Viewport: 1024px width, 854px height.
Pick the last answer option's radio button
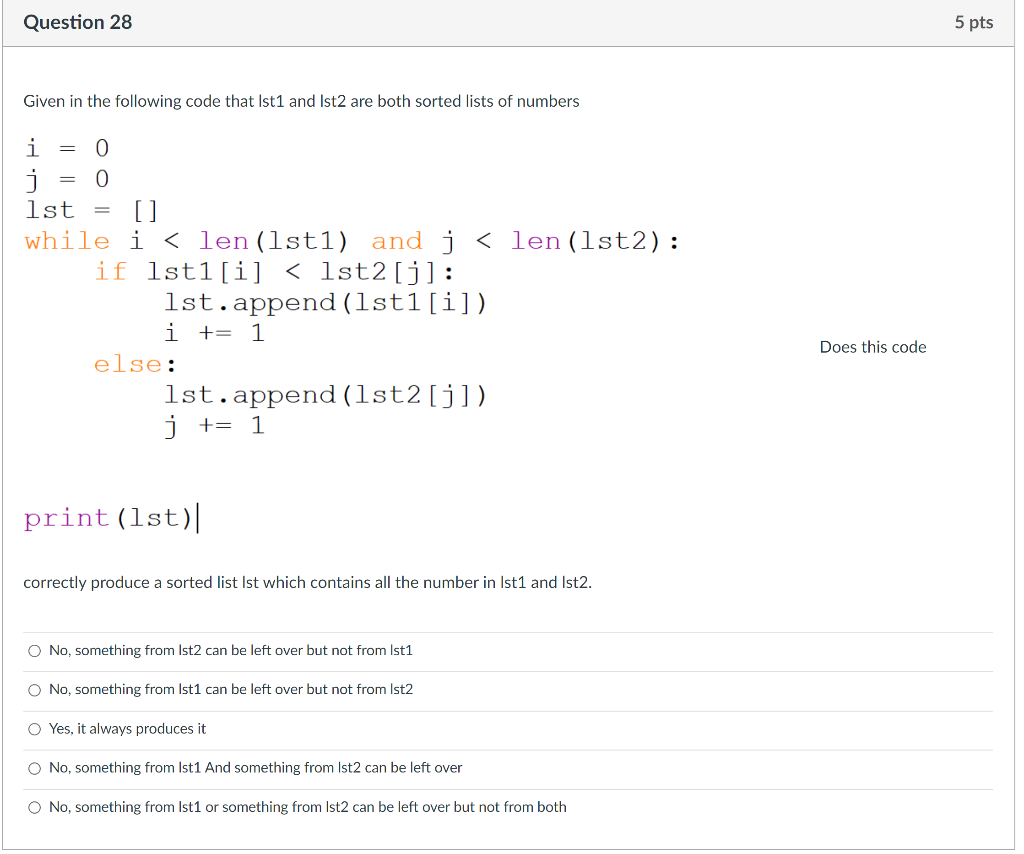[34, 807]
